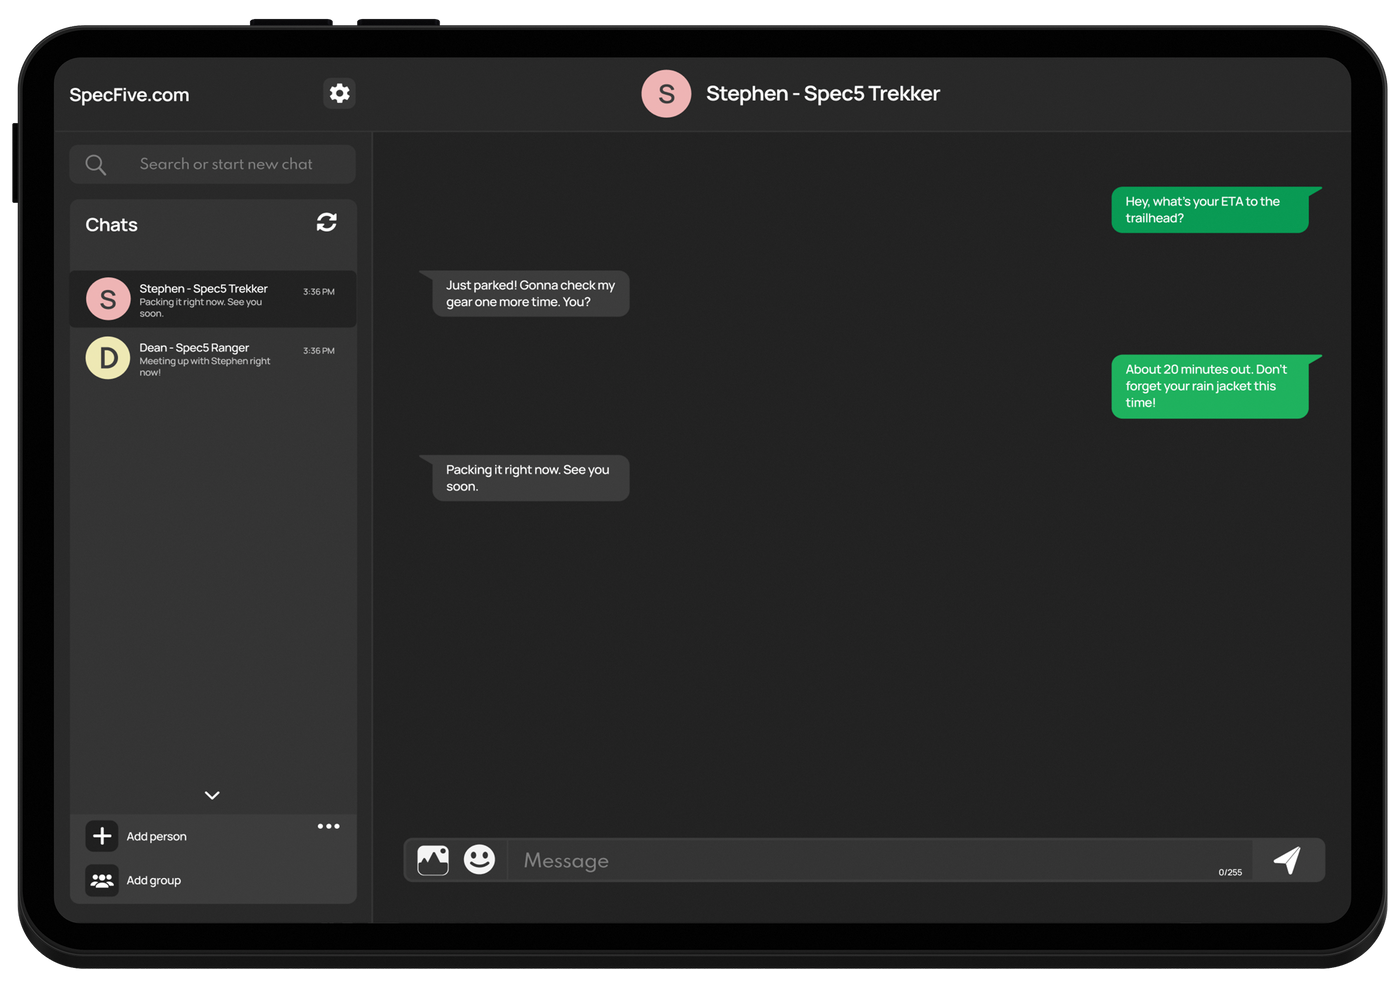Click the Add person label
The height and width of the screenshot is (982, 1400).
point(156,837)
